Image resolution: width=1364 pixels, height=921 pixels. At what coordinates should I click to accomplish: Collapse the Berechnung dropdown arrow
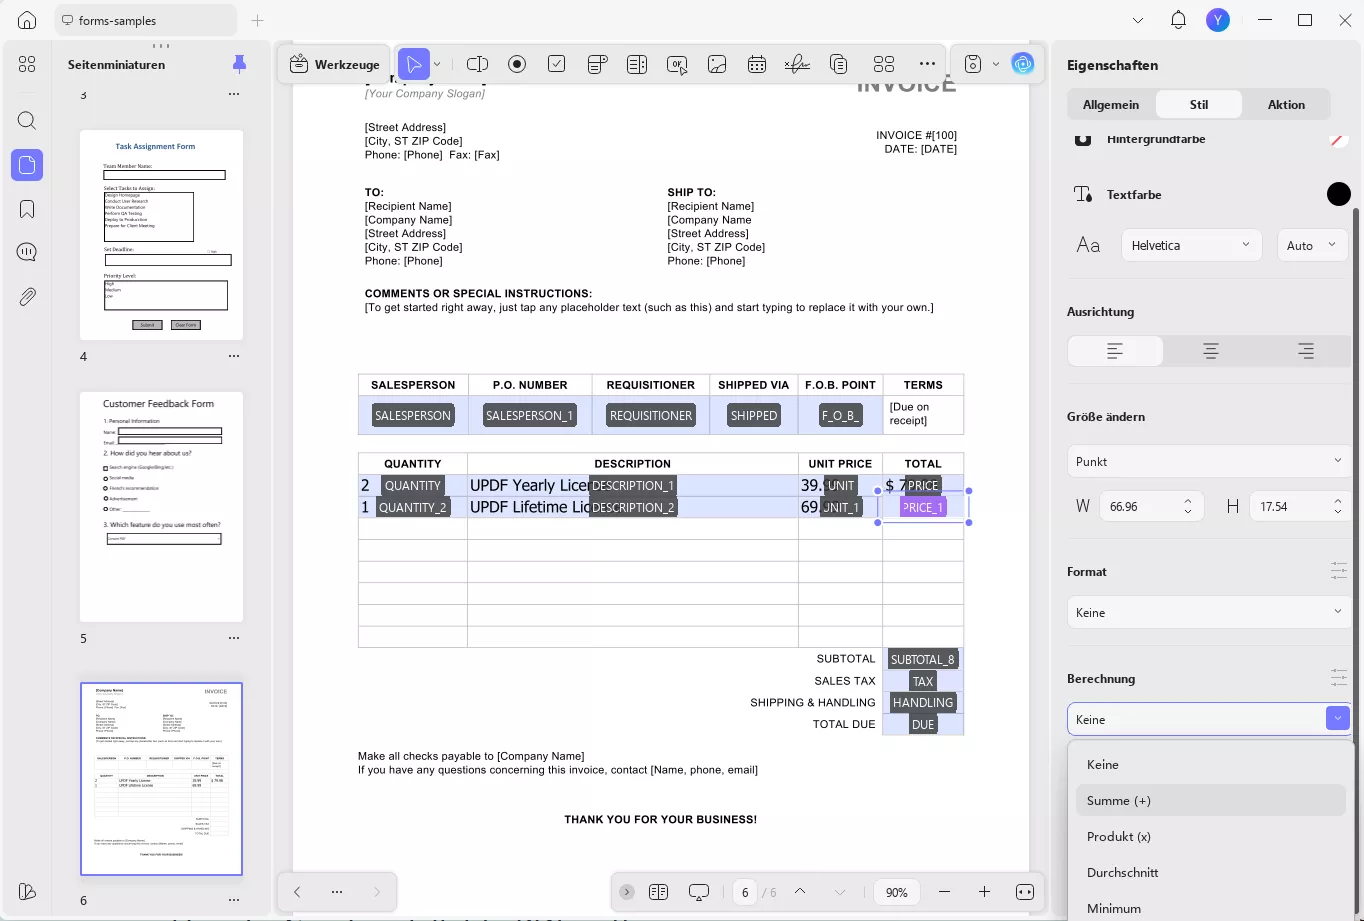pyautogui.click(x=1337, y=719)
